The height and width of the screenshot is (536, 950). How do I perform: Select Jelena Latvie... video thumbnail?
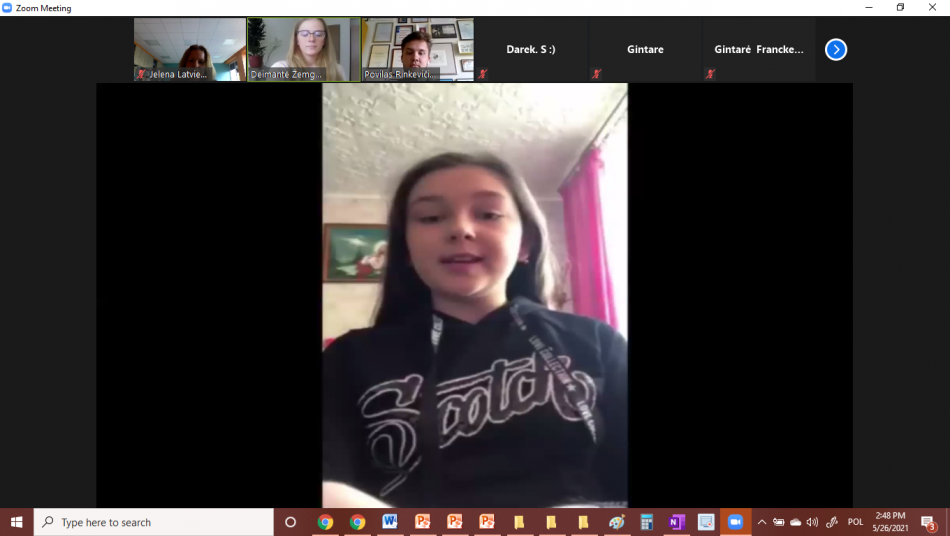pos(190,49)
